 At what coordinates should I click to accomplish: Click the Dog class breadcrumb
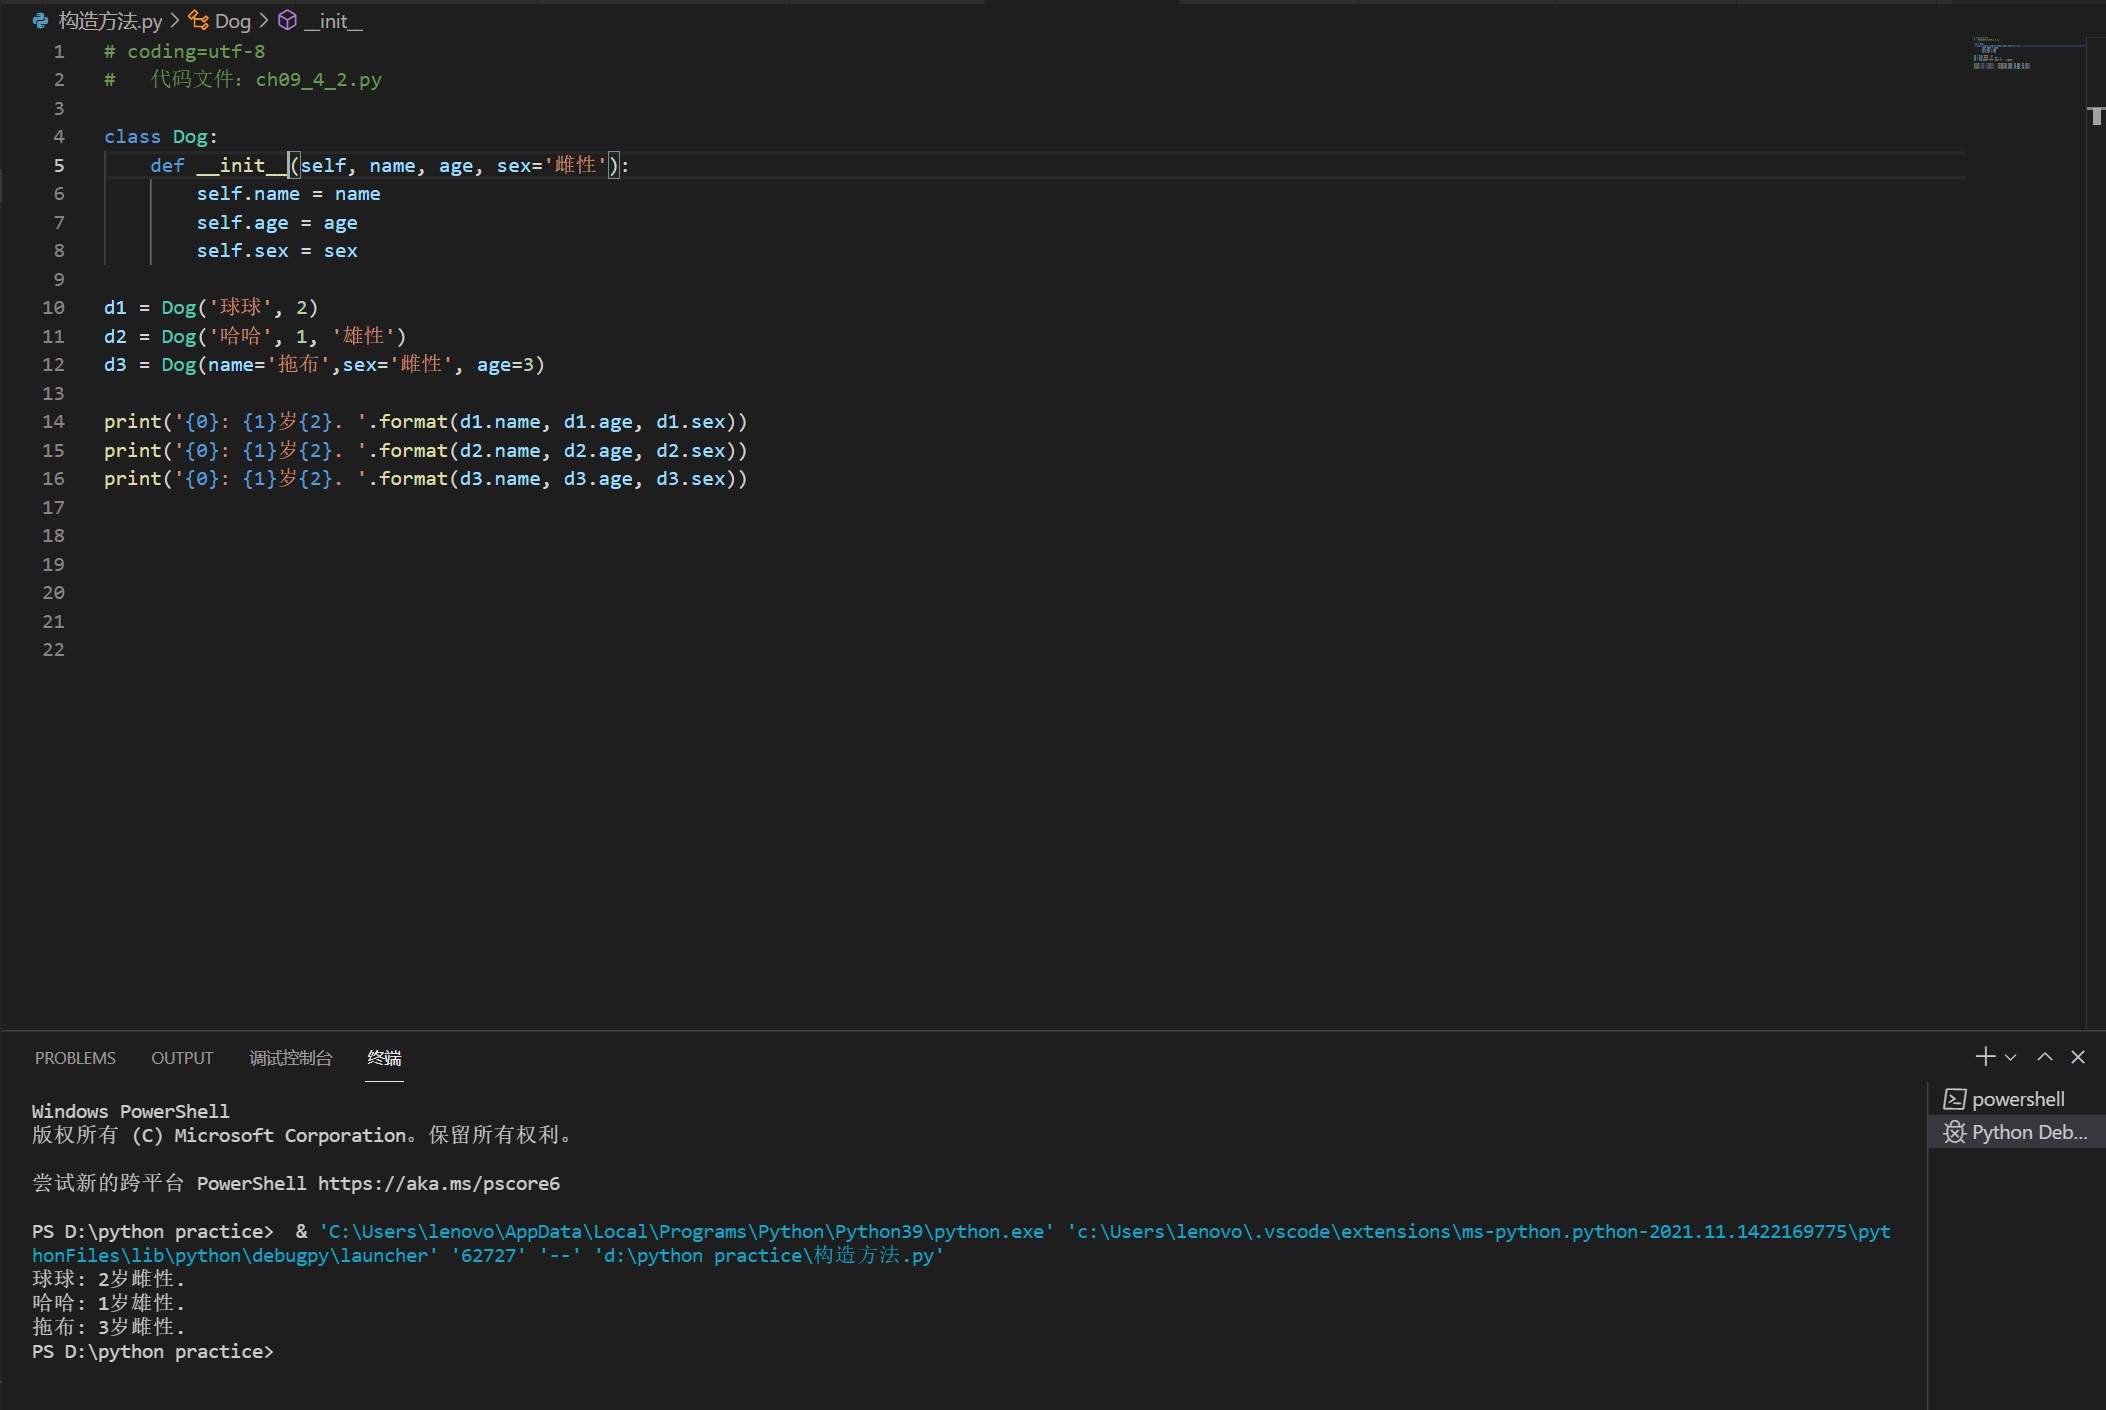(232, 21)
